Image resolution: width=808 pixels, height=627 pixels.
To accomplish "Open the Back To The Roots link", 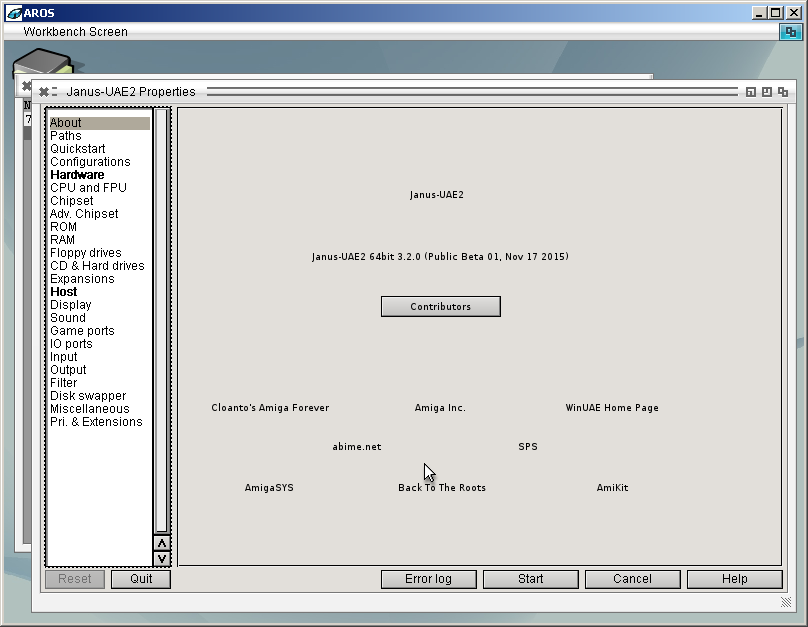I will coord(442,487).
